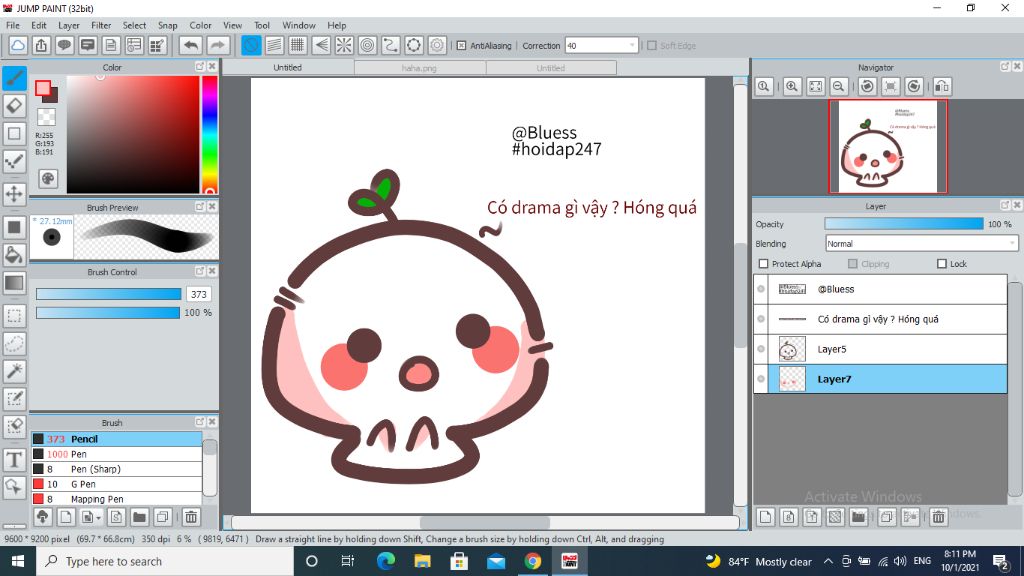Select the Bucket fill tool
This screenshot has width=1024, height=576.
pos(14,255)
